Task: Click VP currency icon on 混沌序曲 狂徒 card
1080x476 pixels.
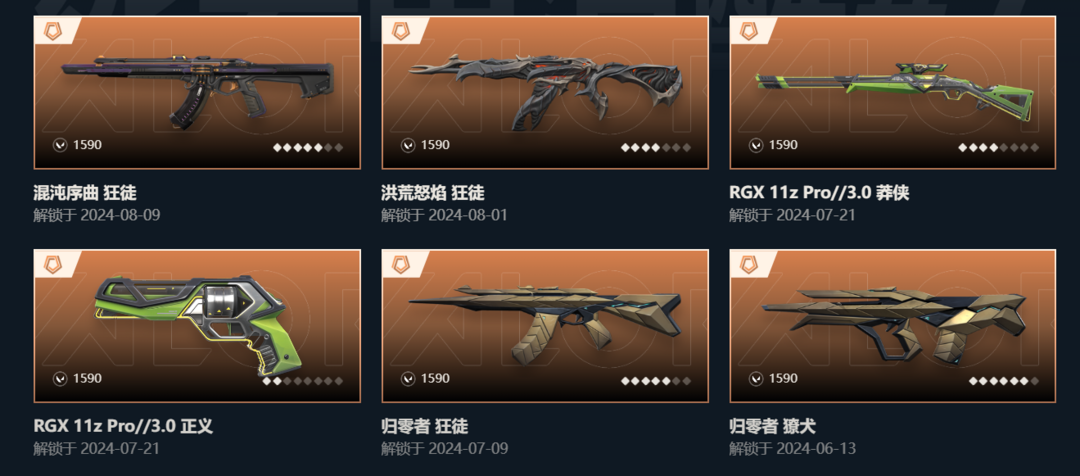Action: (x=60, y=145)
